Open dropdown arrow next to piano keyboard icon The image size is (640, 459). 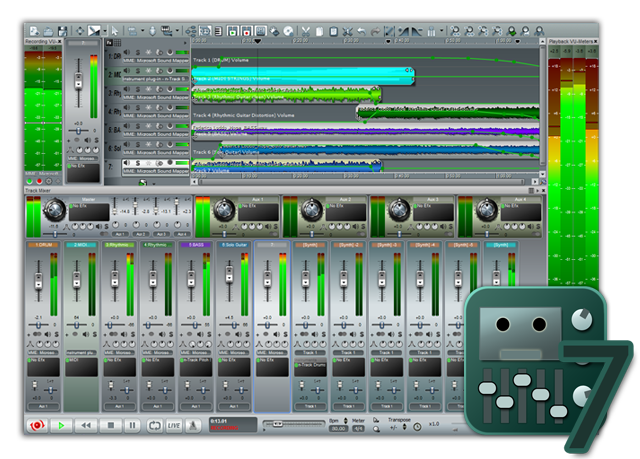[x=177, y=31]
